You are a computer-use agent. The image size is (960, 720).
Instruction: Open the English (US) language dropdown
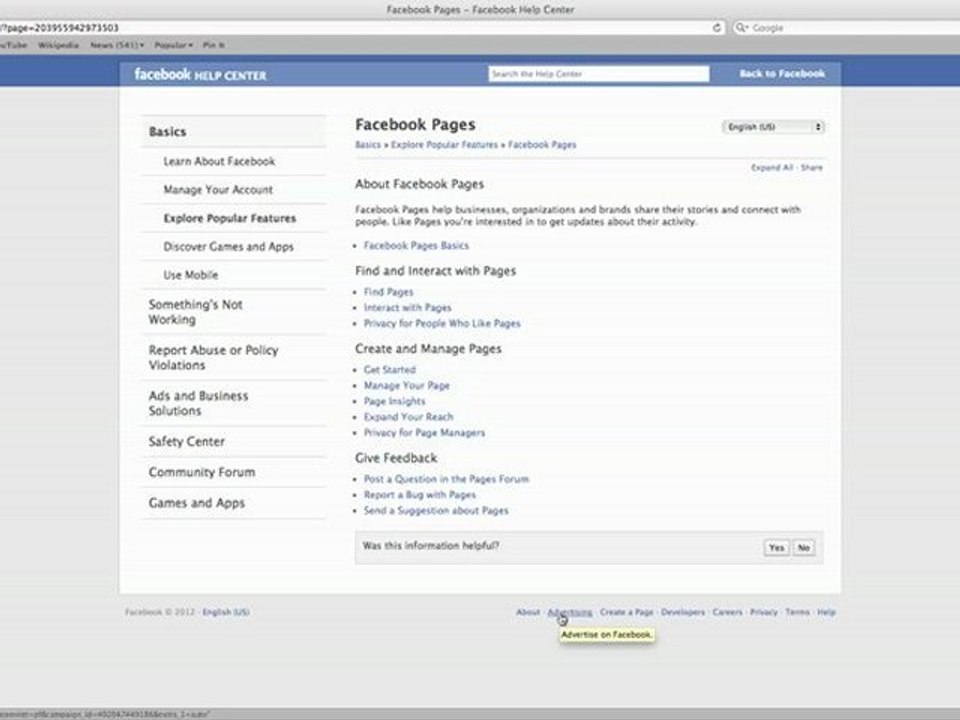pos(774,127)
